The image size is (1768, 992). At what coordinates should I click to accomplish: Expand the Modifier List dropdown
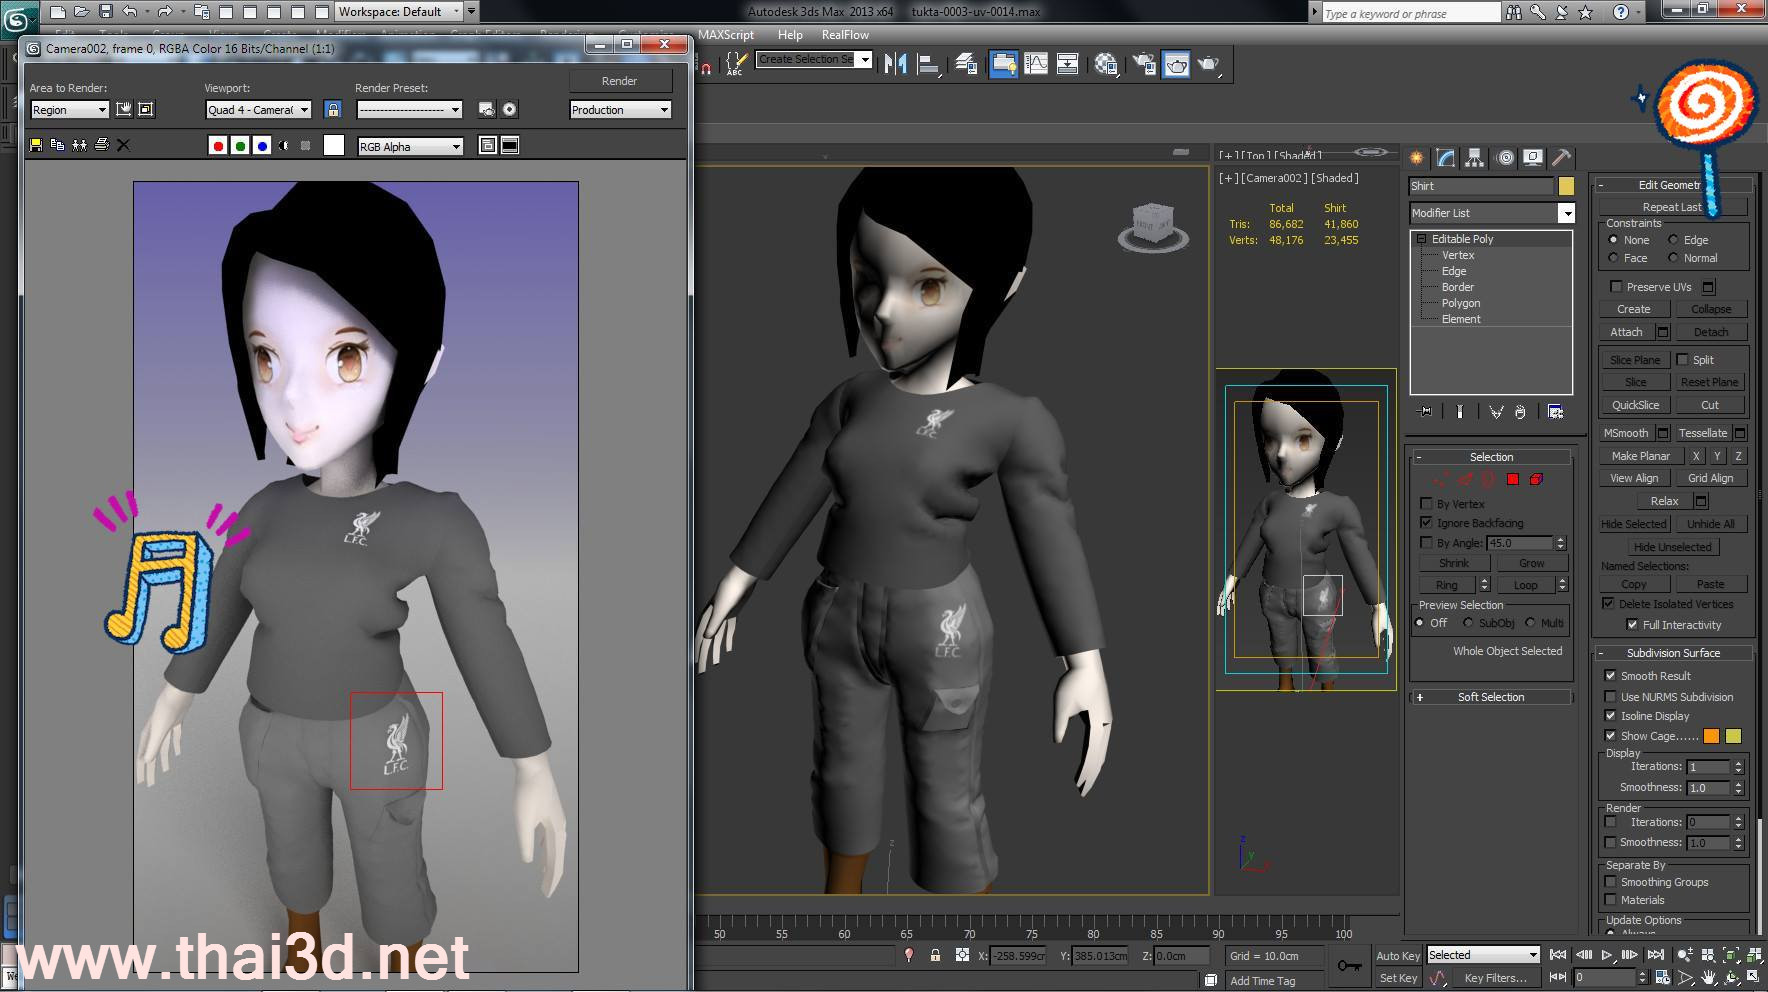point(1566,213)
